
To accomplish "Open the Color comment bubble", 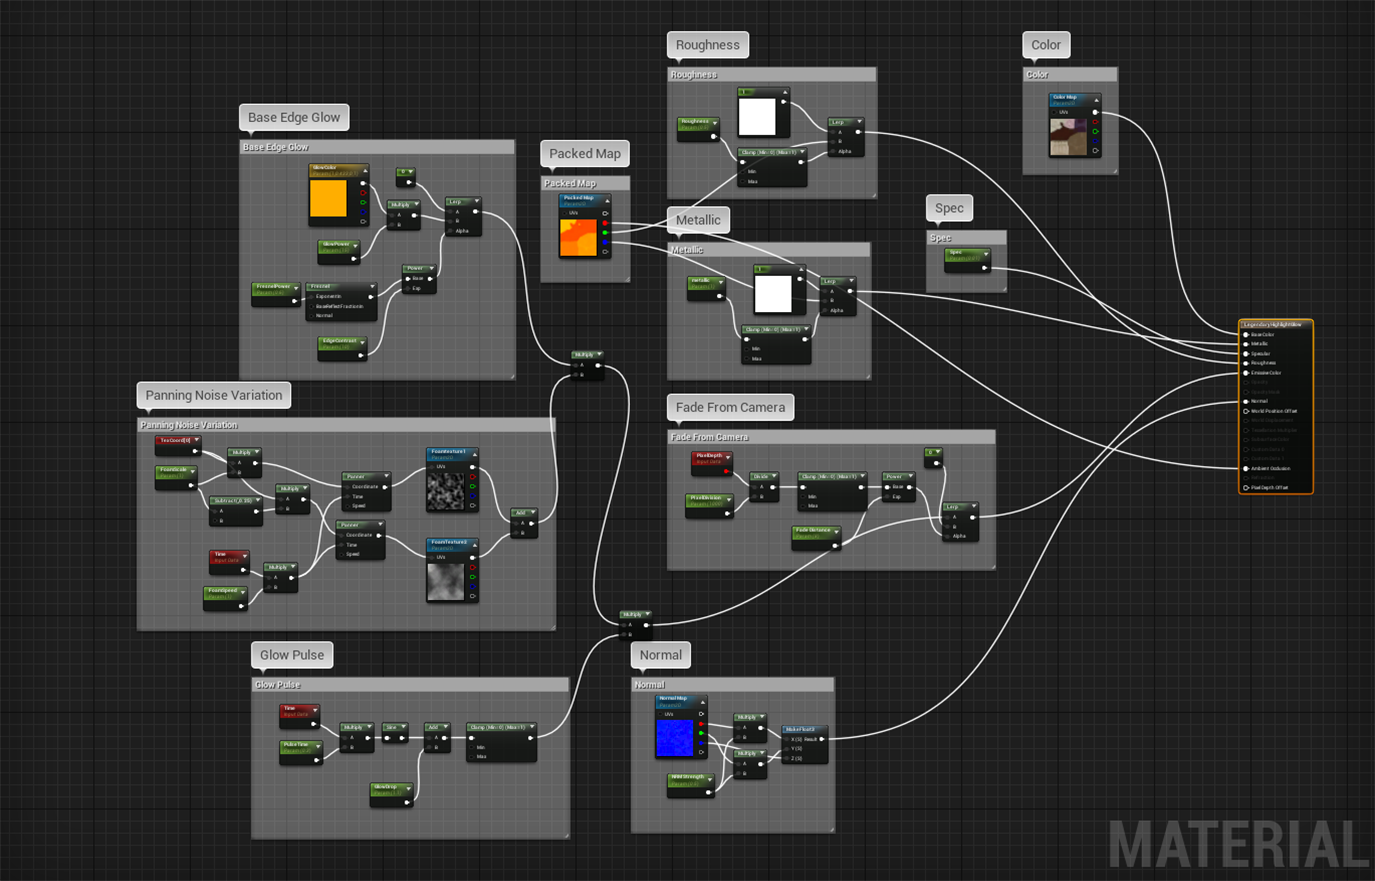I will (x=1046, y=45).
